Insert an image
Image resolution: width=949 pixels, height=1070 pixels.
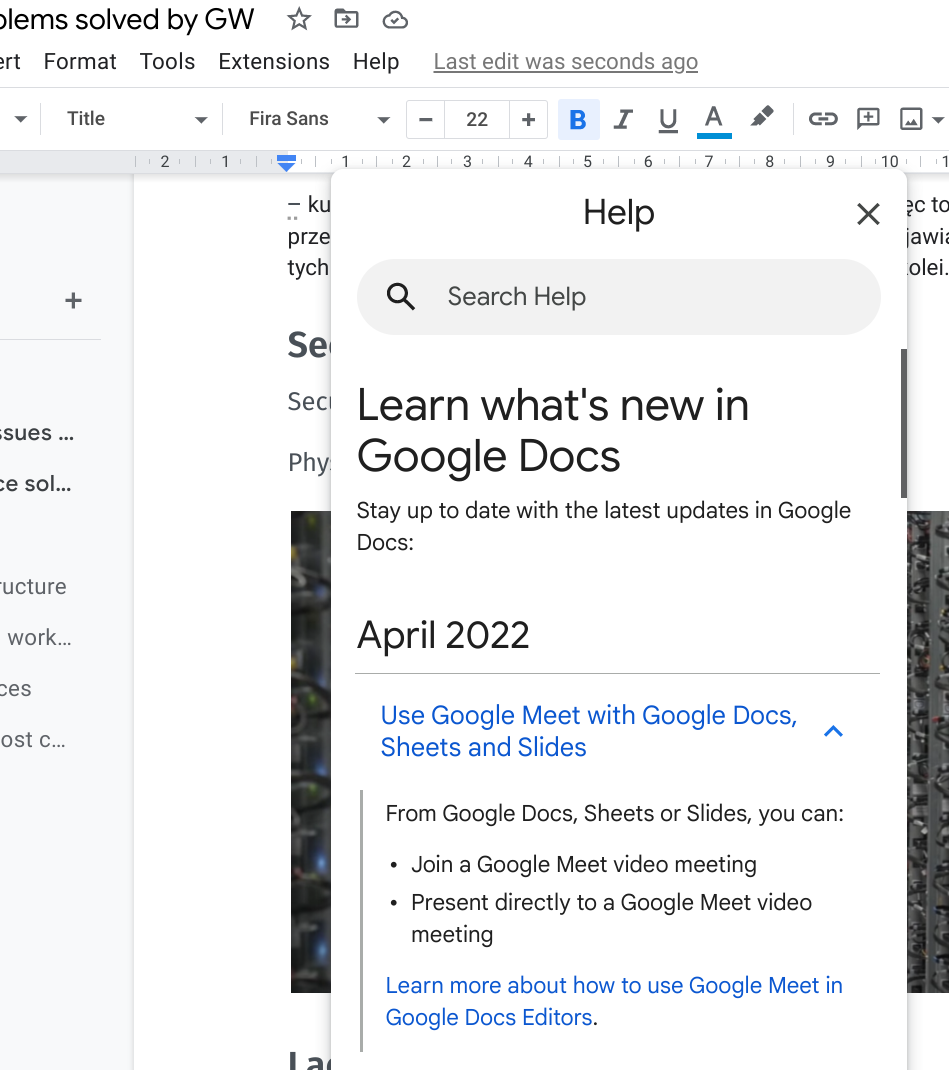[911, 119]
